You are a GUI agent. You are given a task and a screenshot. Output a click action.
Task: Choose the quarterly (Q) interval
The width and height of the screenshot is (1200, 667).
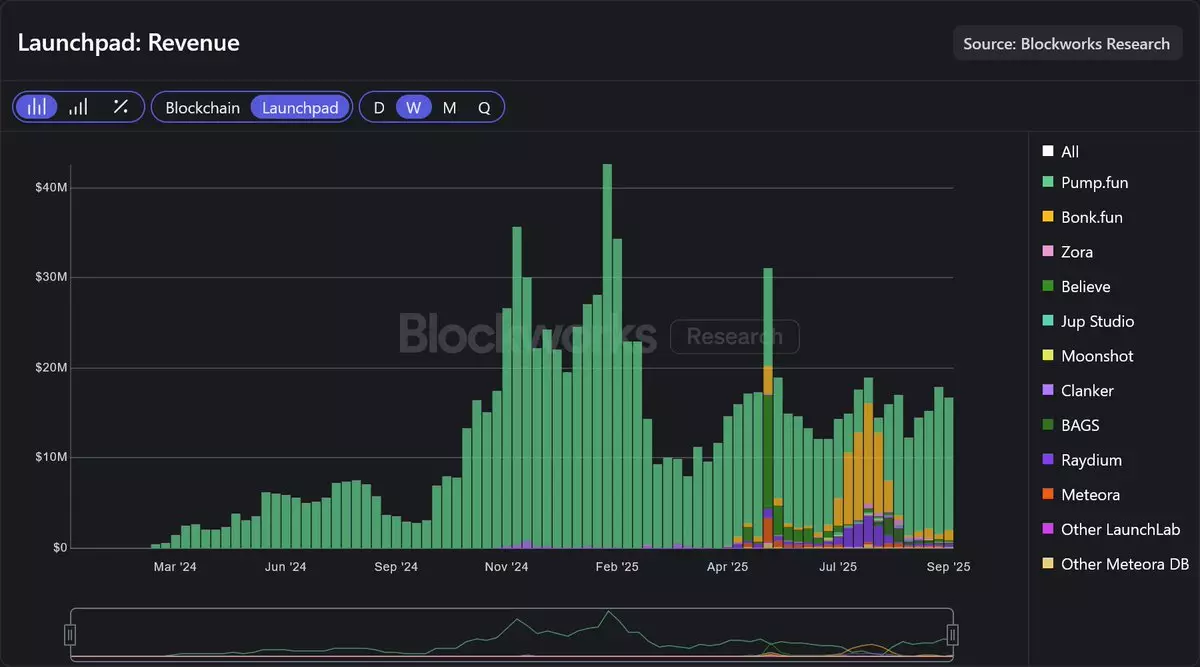[484, 107]
